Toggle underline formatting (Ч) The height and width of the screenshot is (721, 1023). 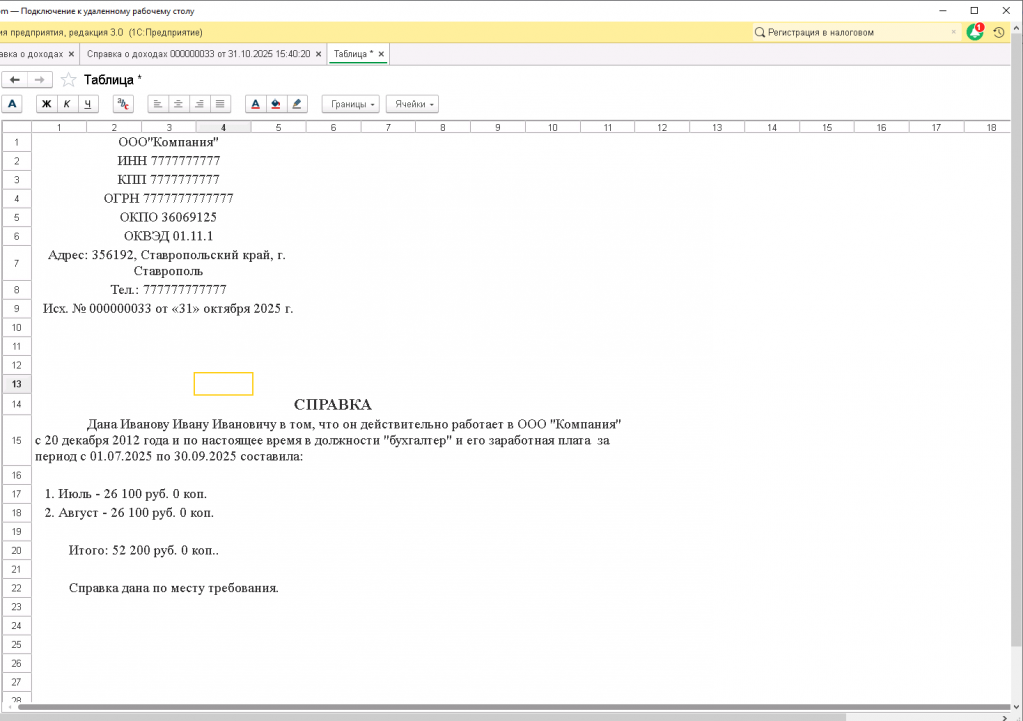click(x=87, y=104)
